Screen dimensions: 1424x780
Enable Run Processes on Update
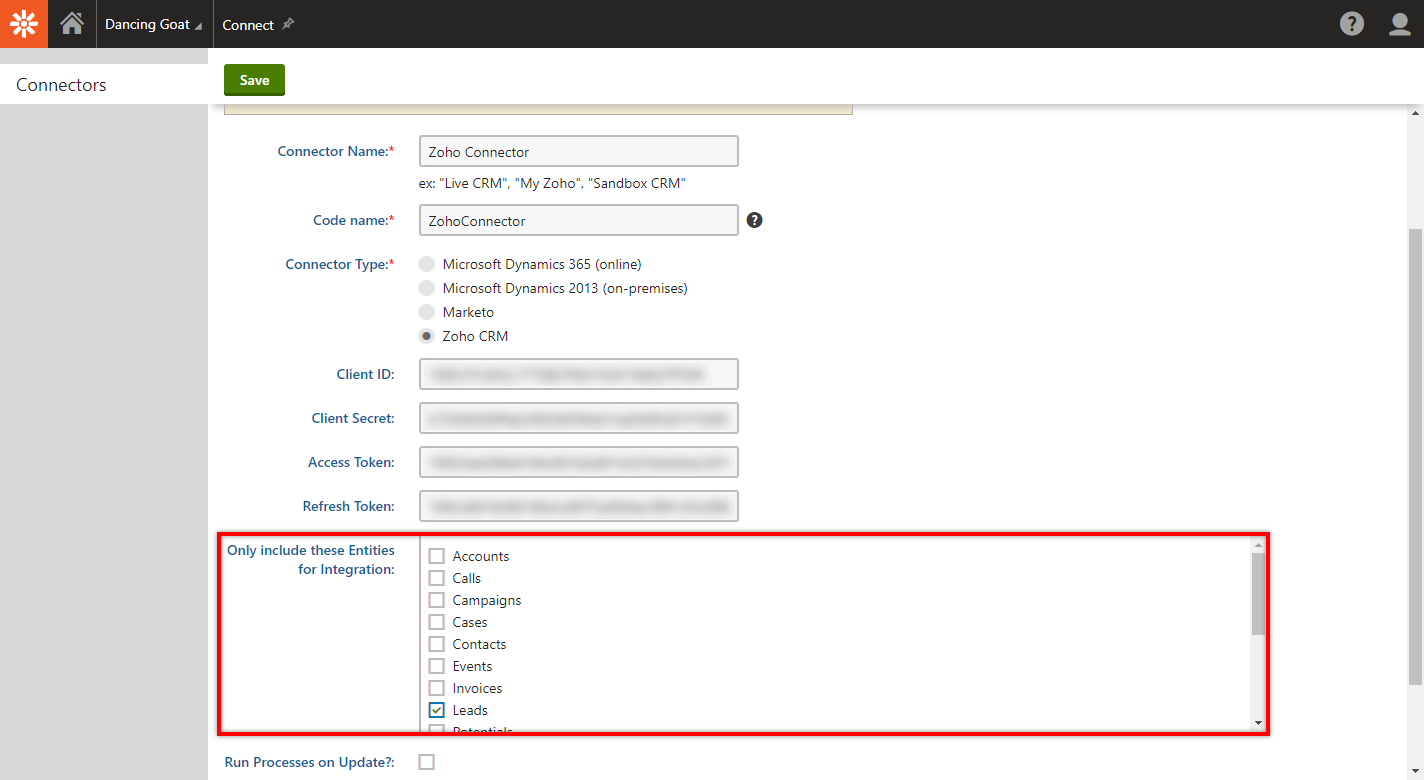click(x=427, y=762)
